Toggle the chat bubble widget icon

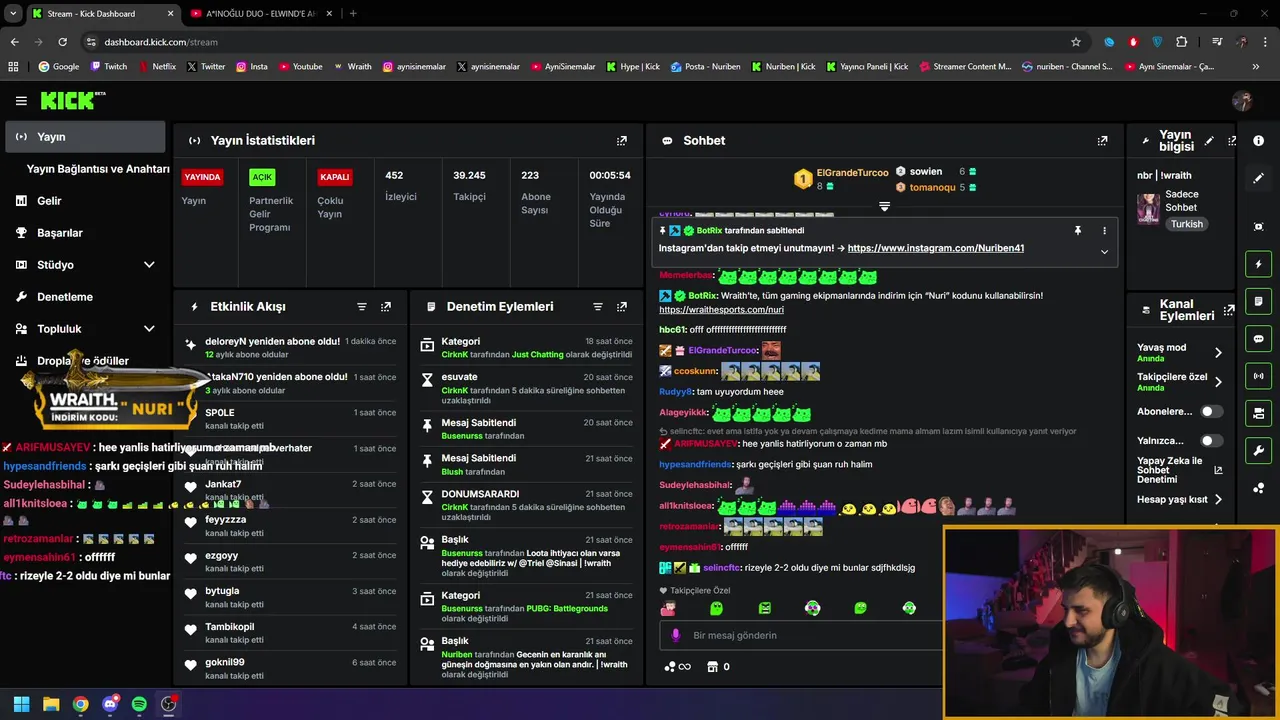tap(1258, 338)
